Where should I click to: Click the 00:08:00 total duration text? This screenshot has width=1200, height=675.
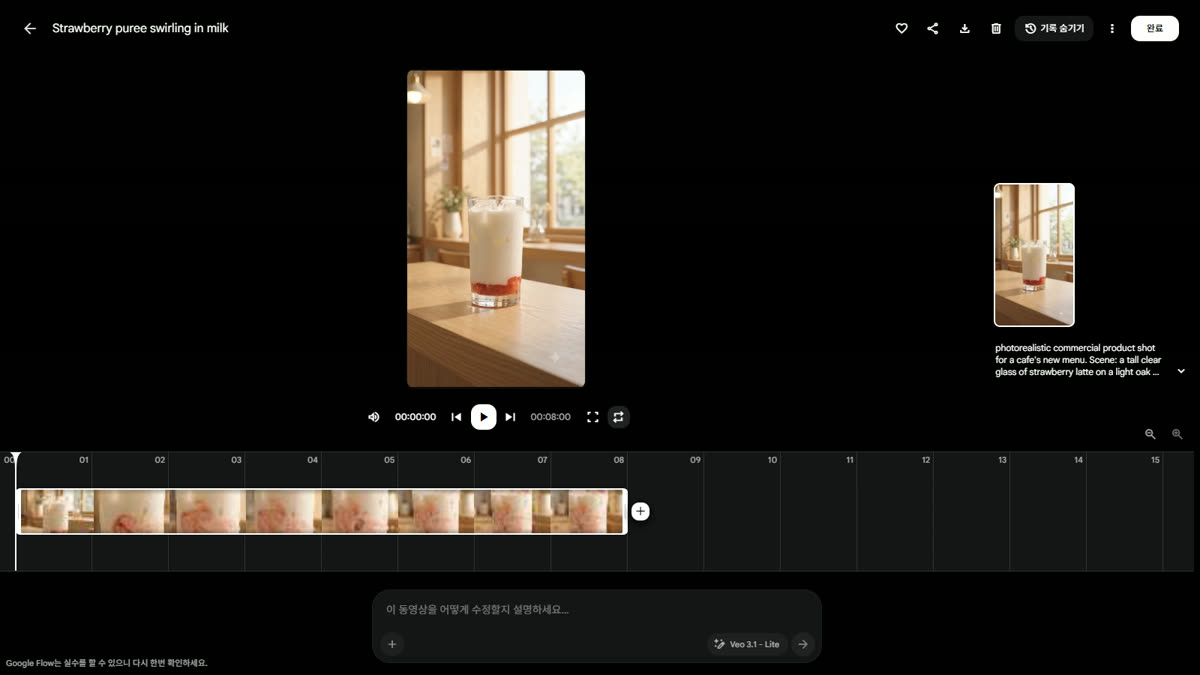click(x=550, y=417)
